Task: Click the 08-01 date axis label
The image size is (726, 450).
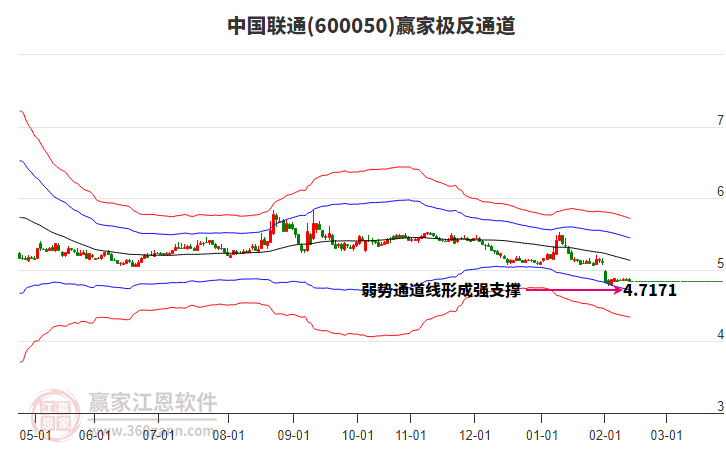Action: click(228, 435)
